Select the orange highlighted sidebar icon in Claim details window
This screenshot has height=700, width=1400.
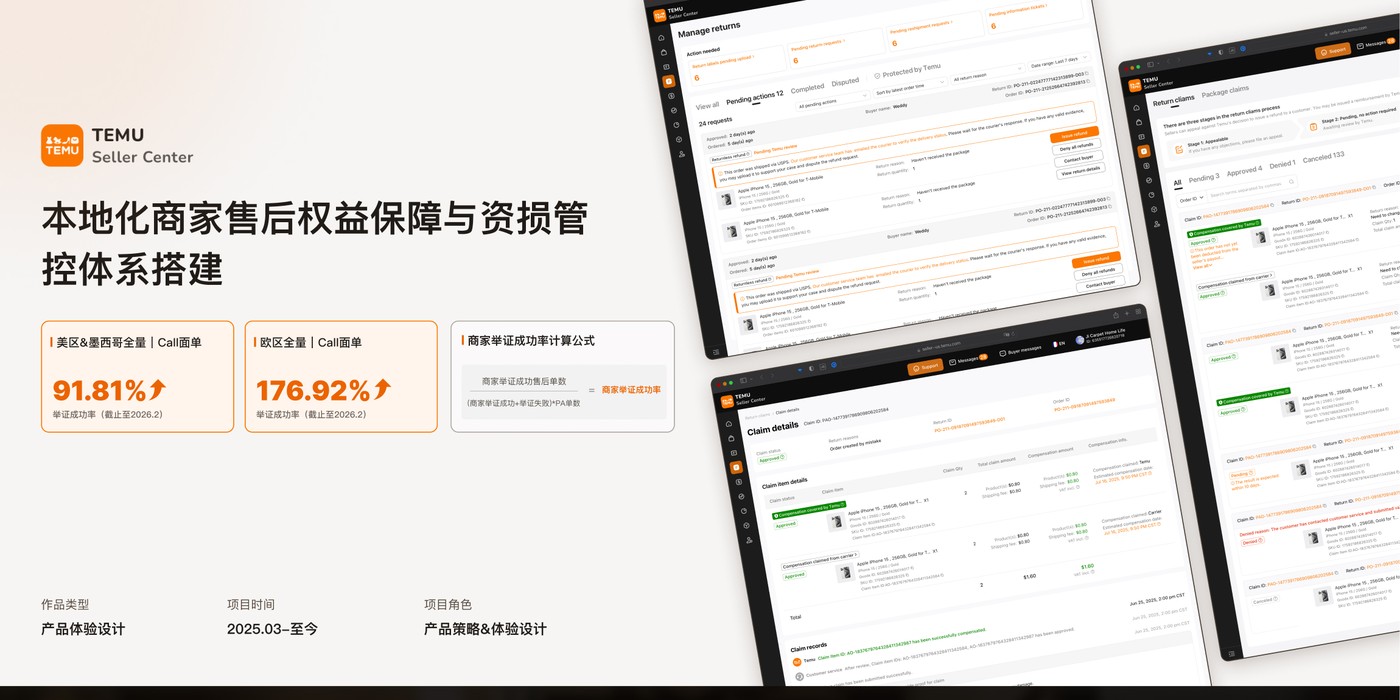click(736, 467)
